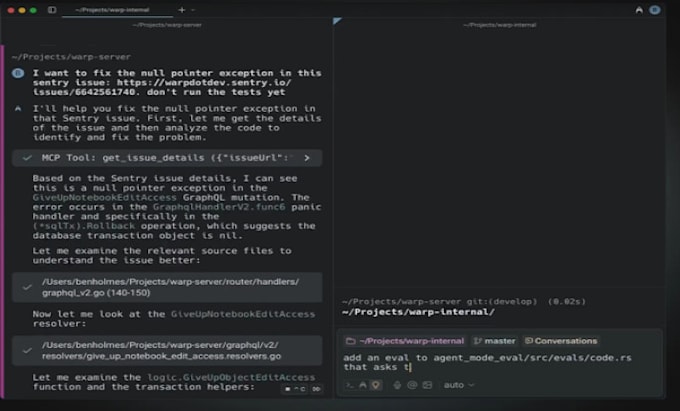
Task: Toggle the auto-approve infinity icon button
Action: [x=317, y=389]
